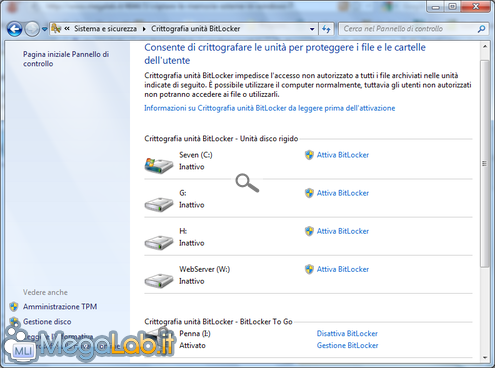Click the Control Panel icon in address bar
The width and height of the screenshot is (495, 368).
tap(56, 29)
